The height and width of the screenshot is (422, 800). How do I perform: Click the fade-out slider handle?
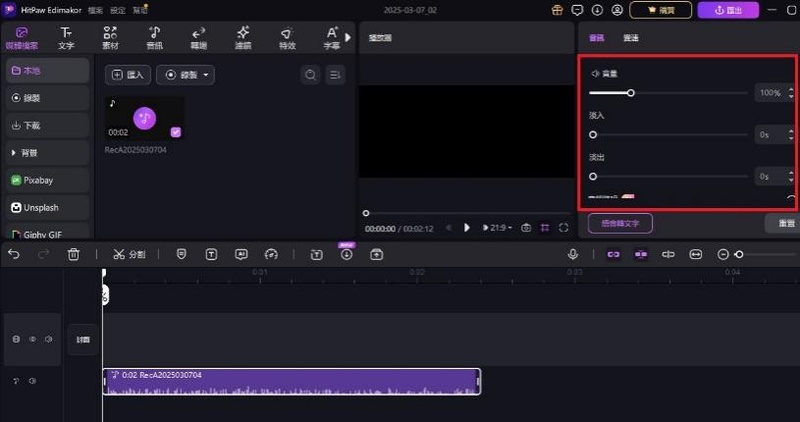(x=593, y=177)
